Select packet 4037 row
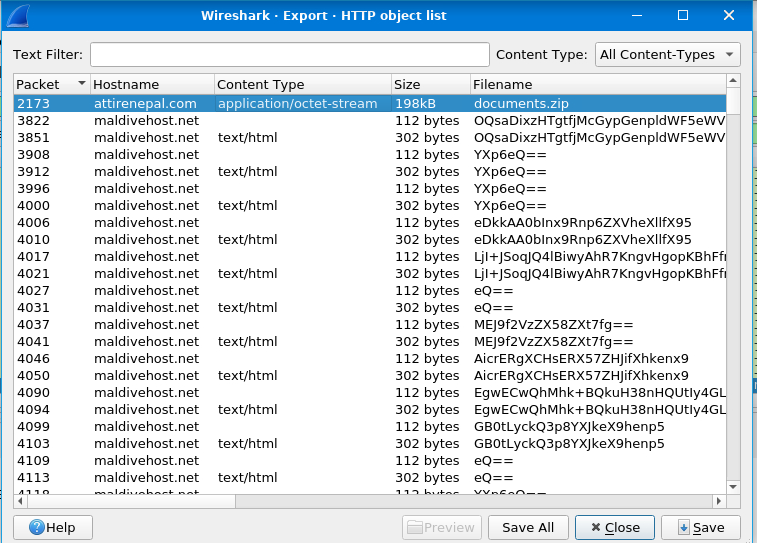 (370, 325)
